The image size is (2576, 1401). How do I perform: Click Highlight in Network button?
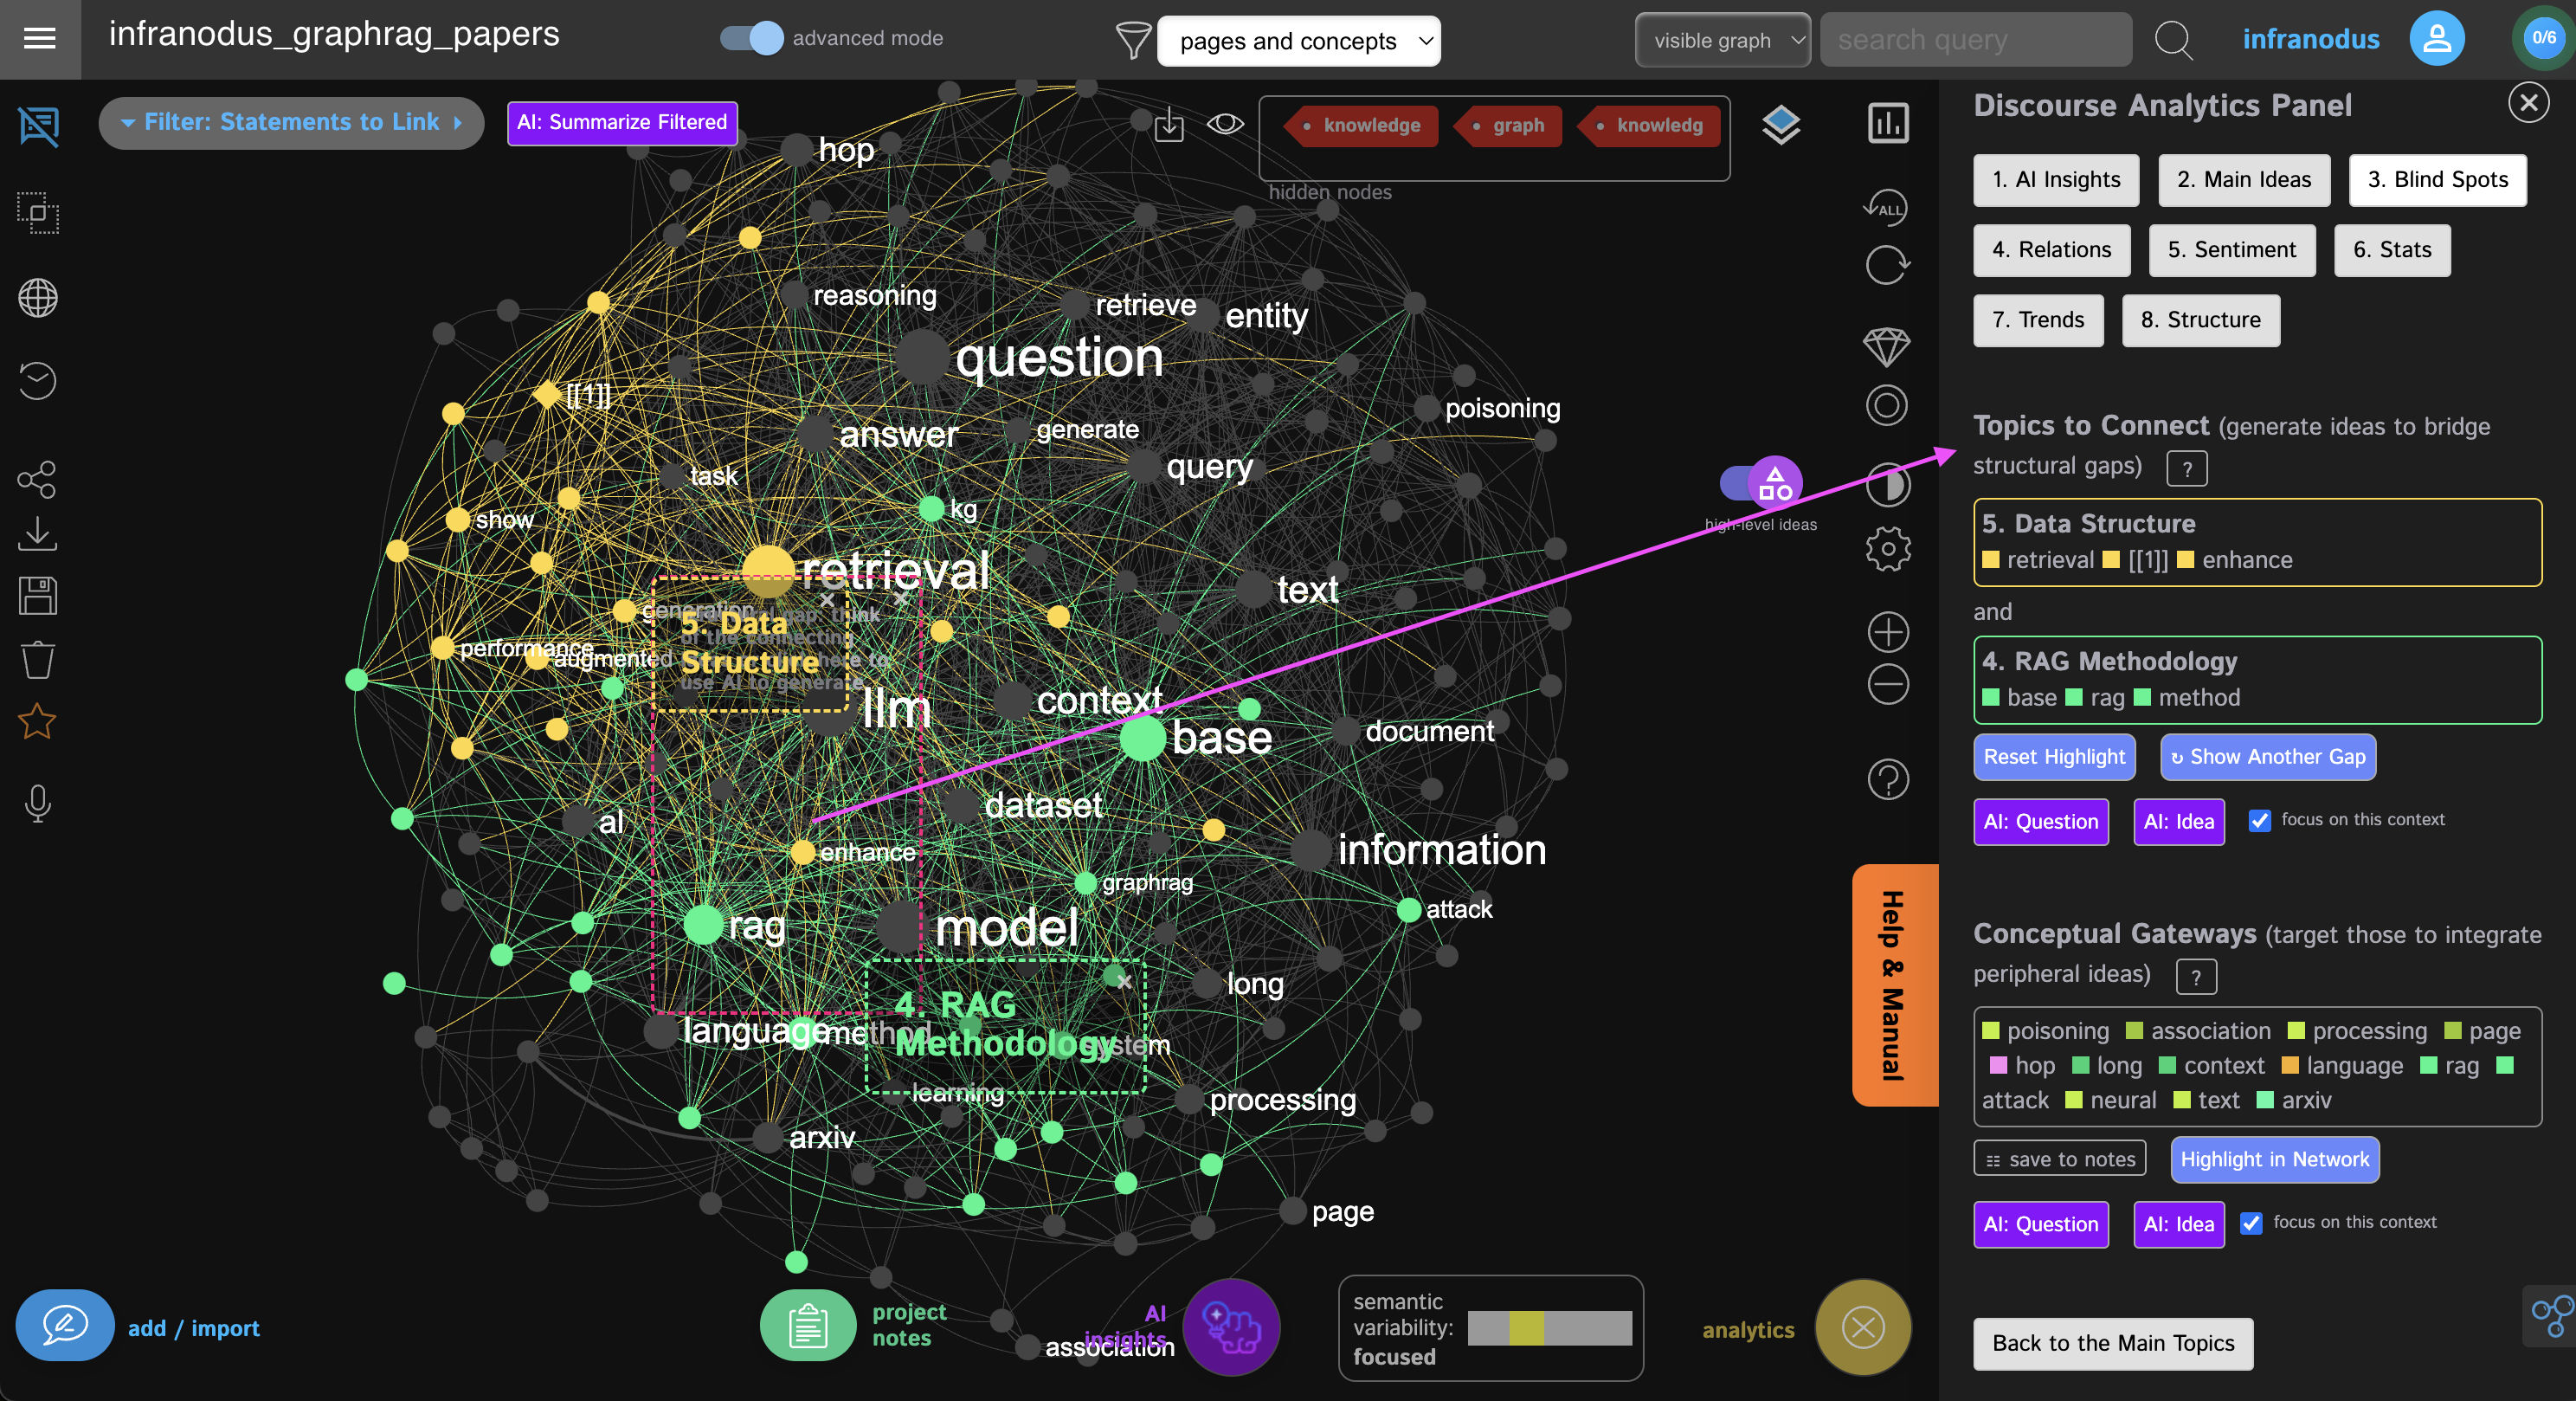pyautogui.click(x=2274, y=1160)
